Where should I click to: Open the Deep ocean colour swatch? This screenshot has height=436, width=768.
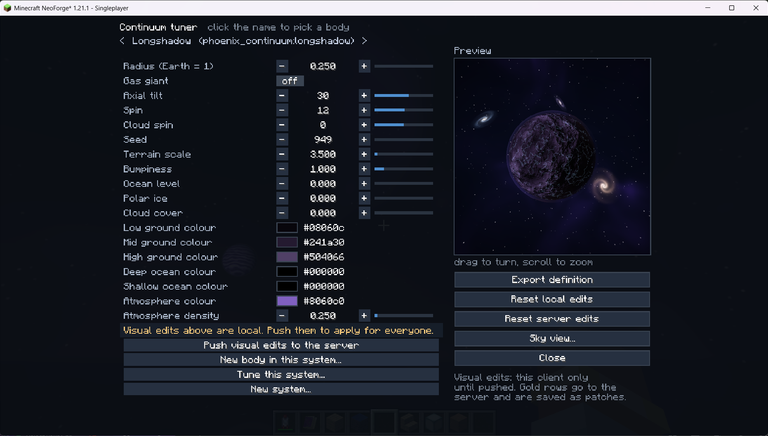click(x=287, y=272)
